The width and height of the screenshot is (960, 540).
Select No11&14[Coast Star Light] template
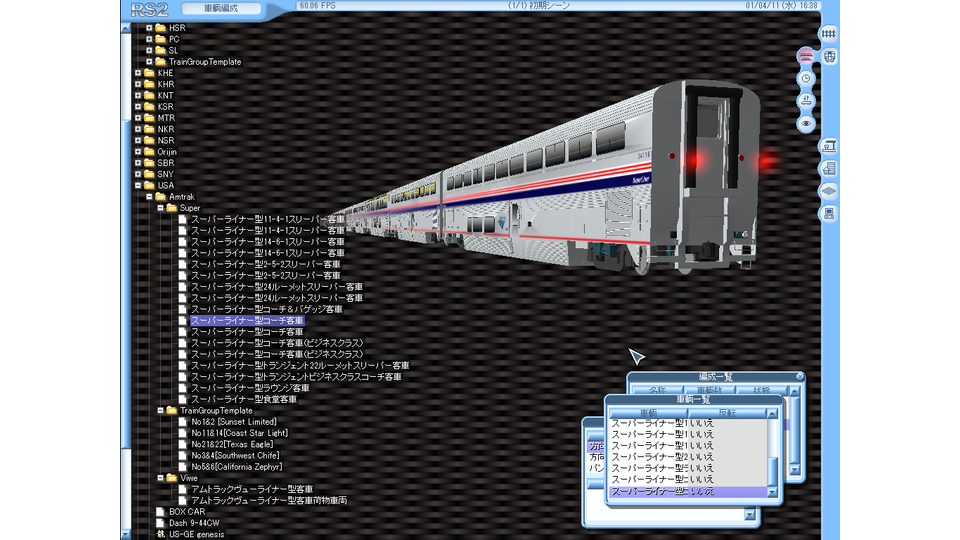(239, 433)
